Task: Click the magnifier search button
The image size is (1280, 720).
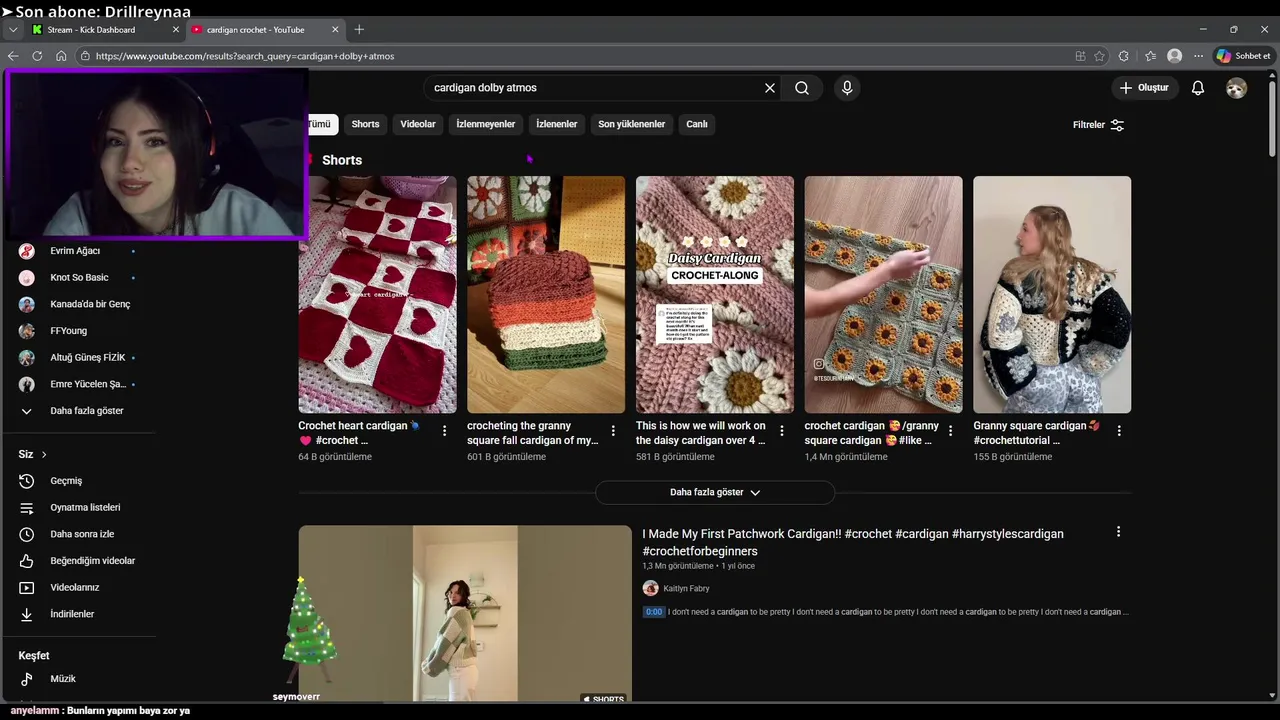Action: pos(802,88)
